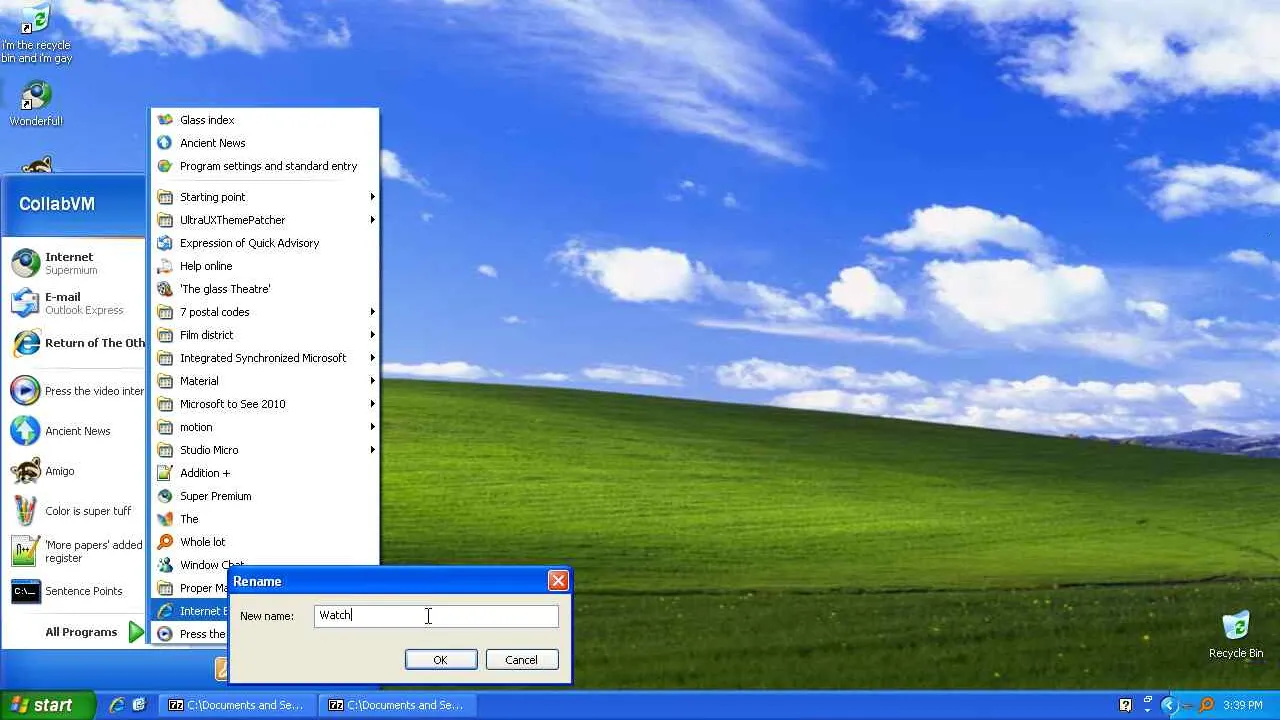Open the Wonderful! desktop shortcut icon
1280x720 pixels.
36,97
